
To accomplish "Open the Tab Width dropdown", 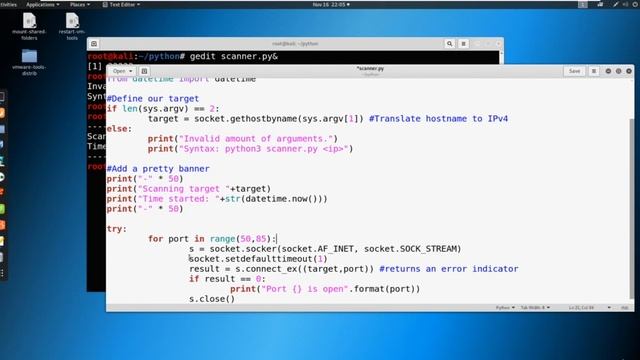I will tap(535, 307).
